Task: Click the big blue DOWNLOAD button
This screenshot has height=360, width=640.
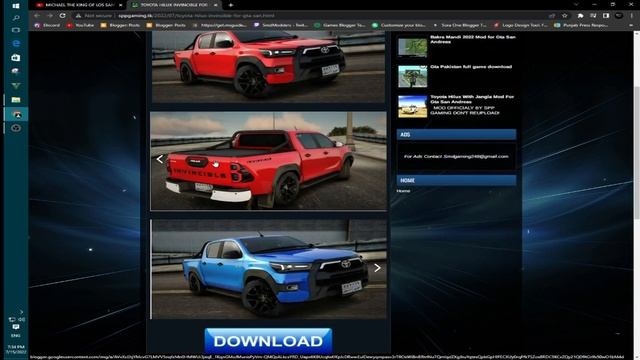Action: pyautogui.click(x=268, y=341)
